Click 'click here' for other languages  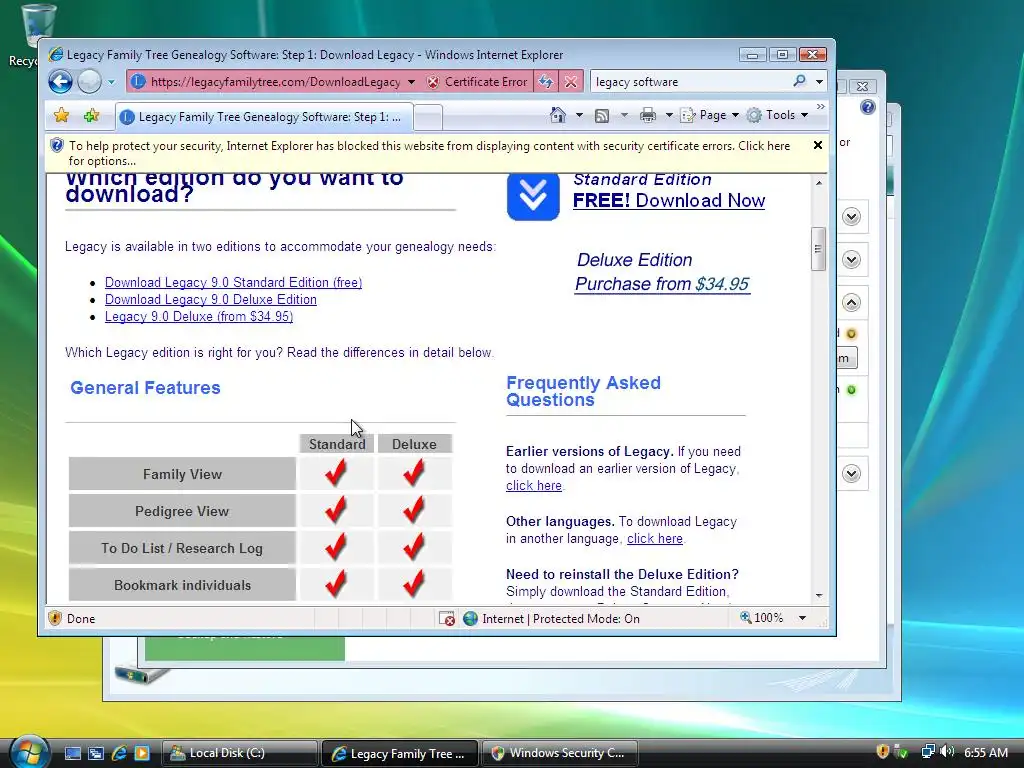tap(655, 539)
